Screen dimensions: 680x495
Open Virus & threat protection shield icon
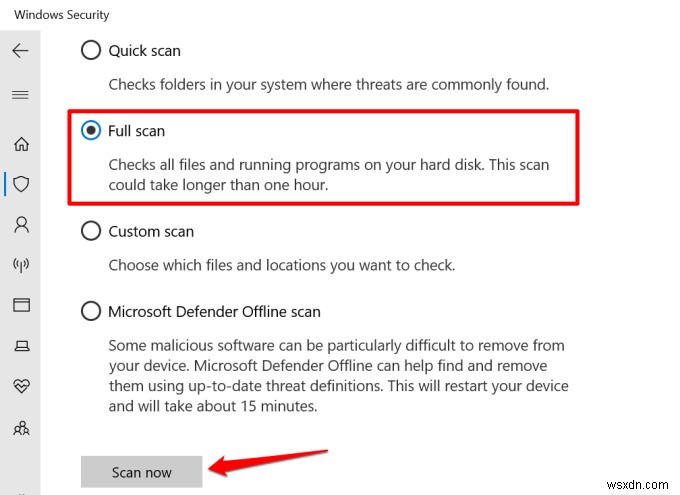click(21, 184)
